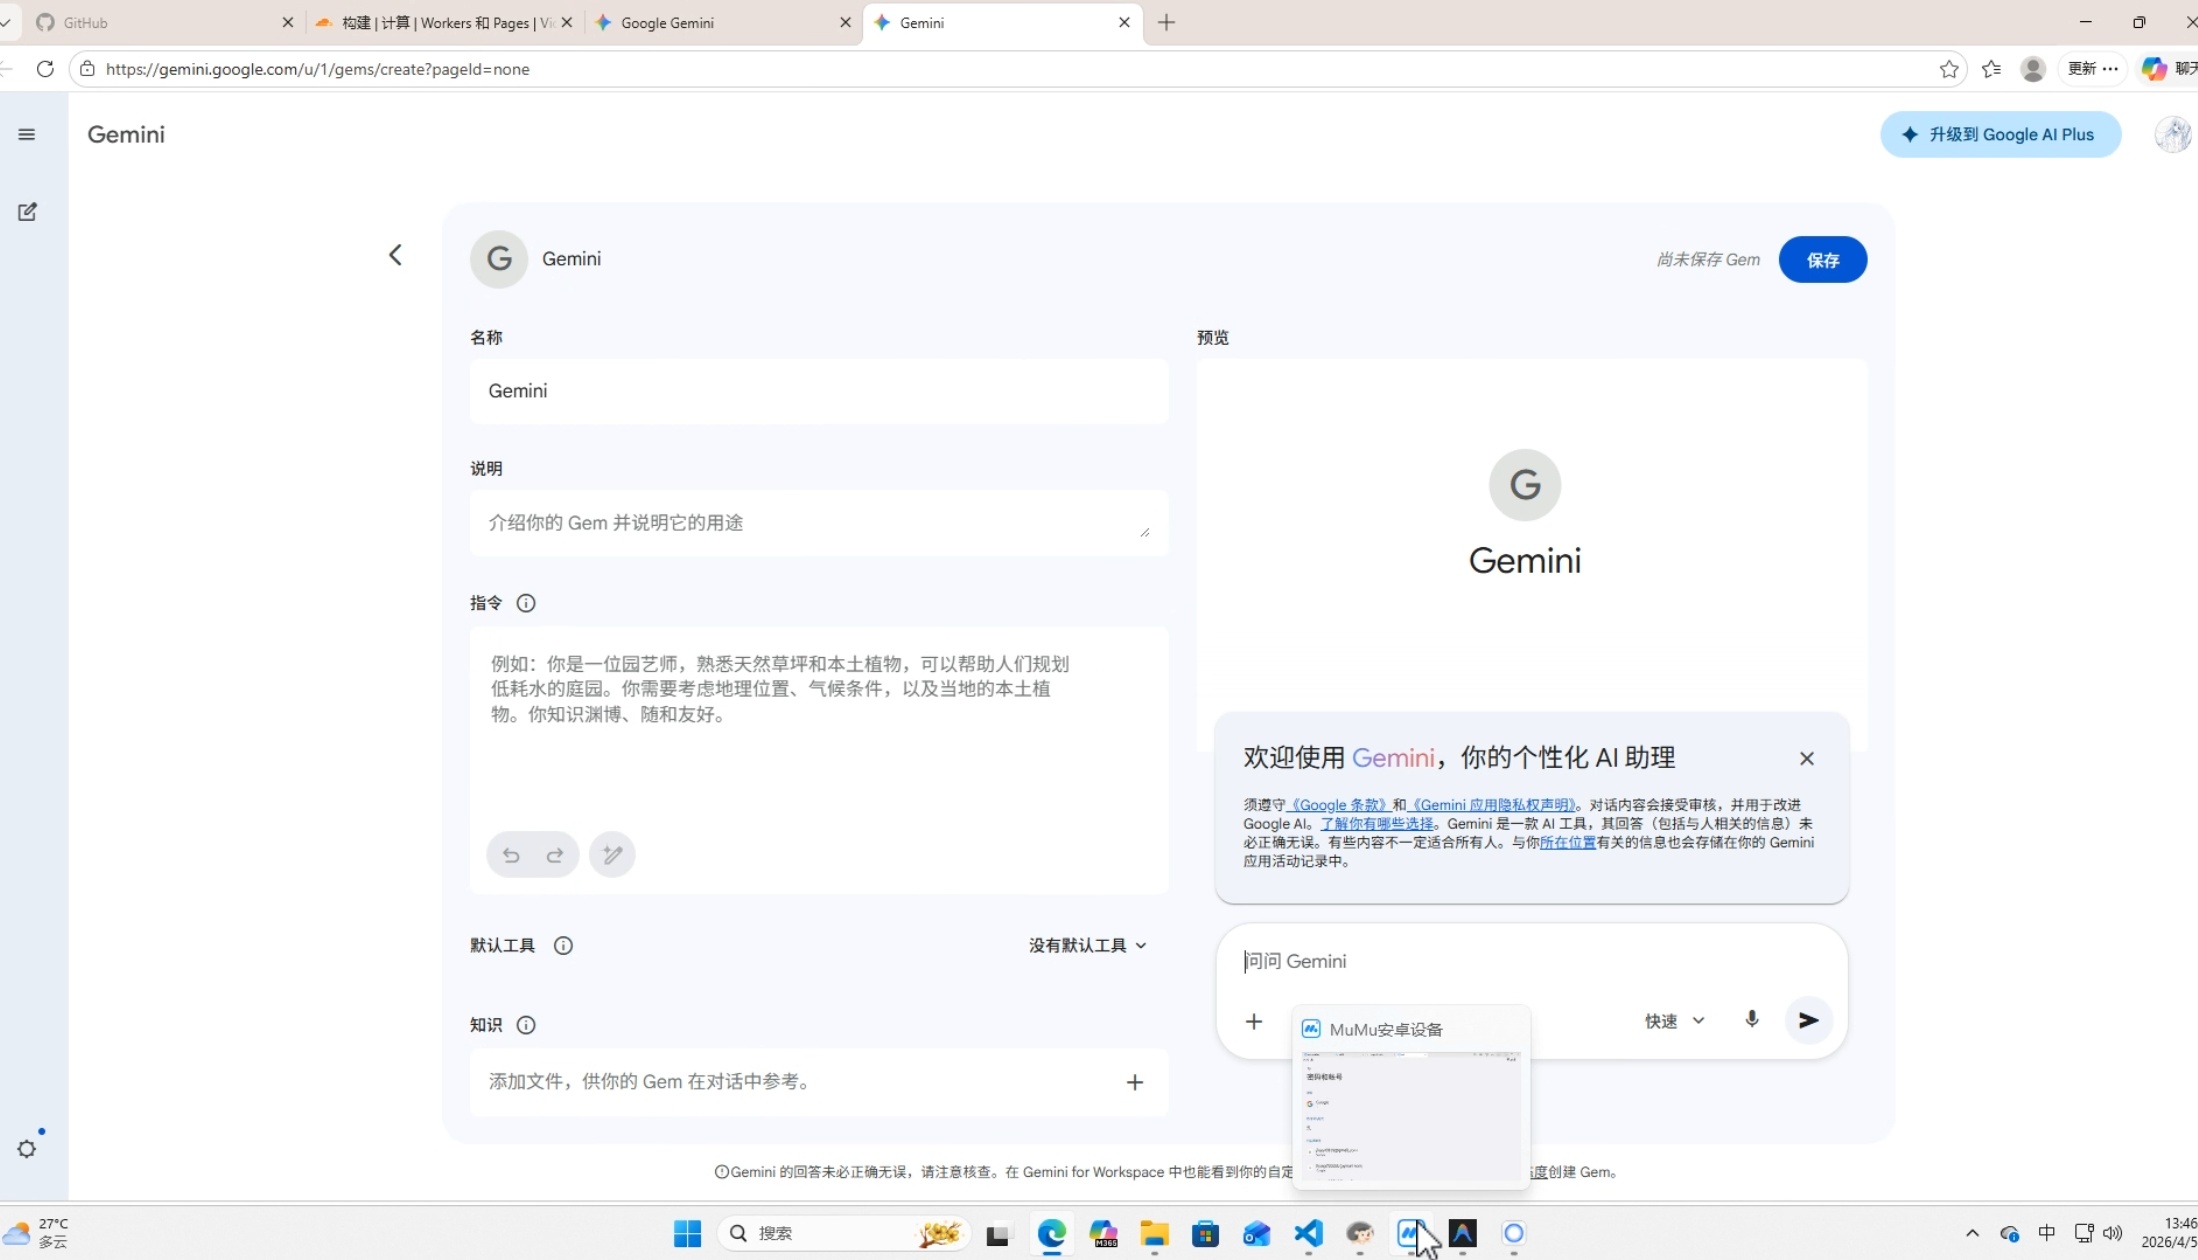This screenshot has width=2198, height=1260.
Task: Open the settings gear in the sidebar
Action: [27, 1149]
